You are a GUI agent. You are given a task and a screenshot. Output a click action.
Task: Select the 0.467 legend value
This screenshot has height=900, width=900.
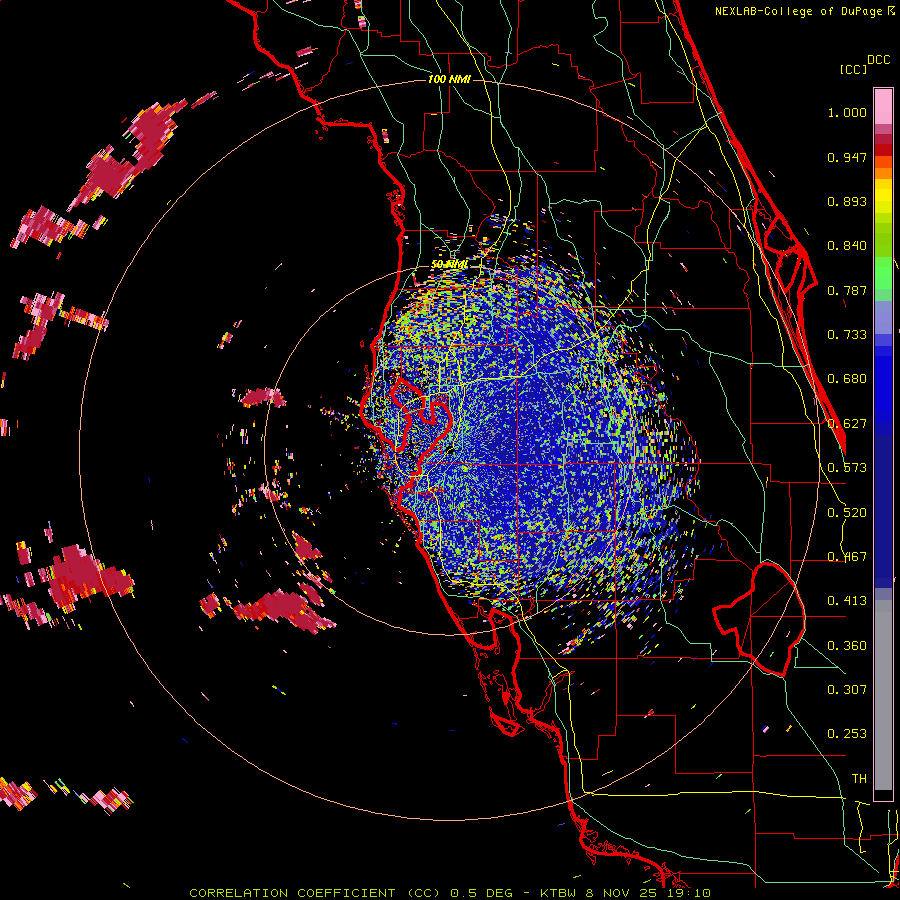(x=847, y=557)
